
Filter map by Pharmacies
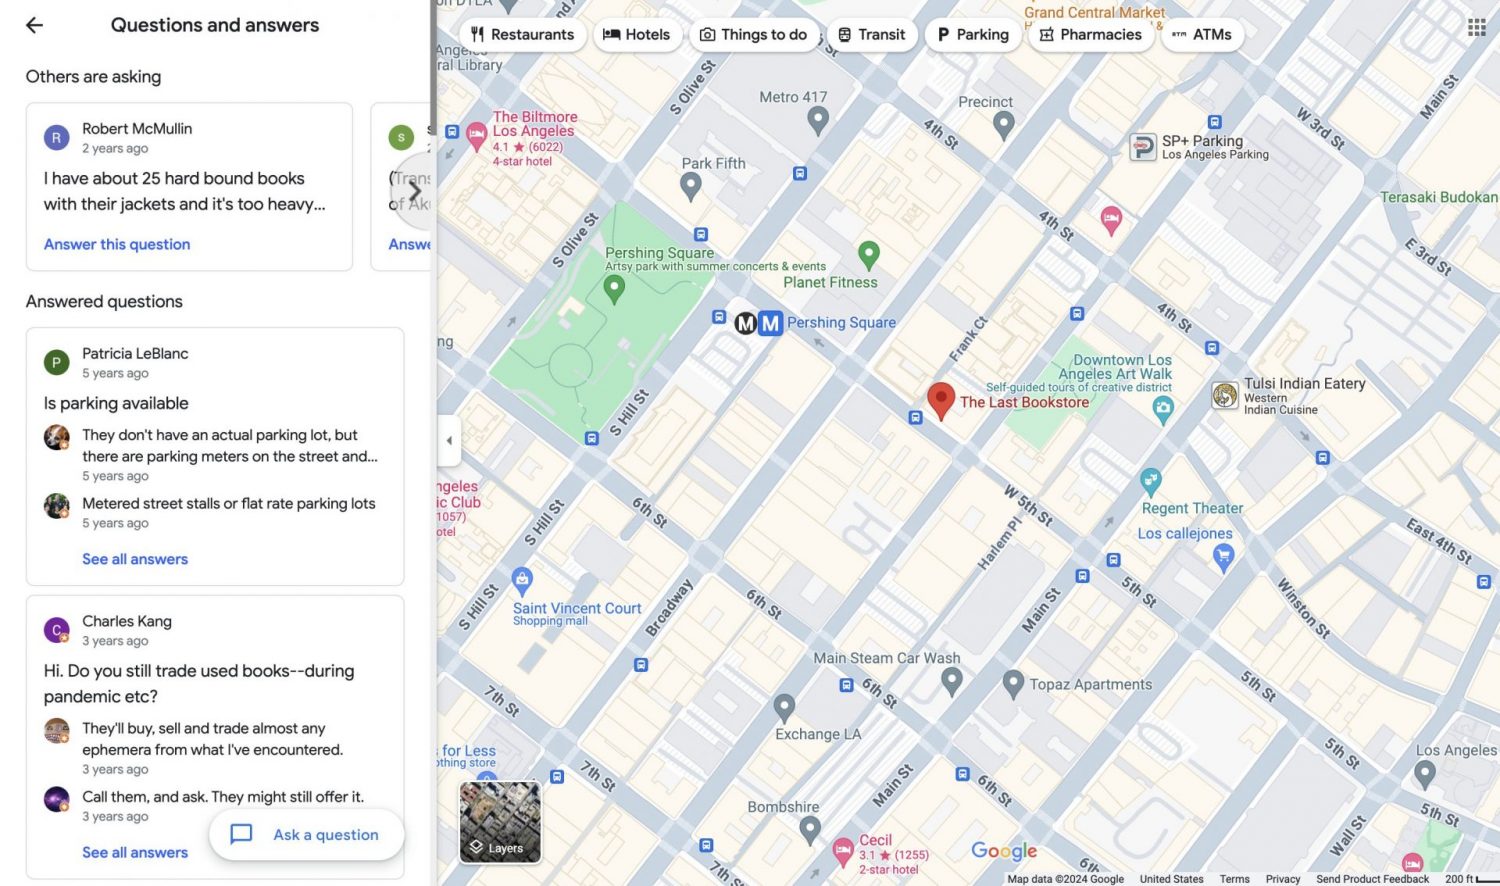pyautogui.click(x=1091, y=34)
